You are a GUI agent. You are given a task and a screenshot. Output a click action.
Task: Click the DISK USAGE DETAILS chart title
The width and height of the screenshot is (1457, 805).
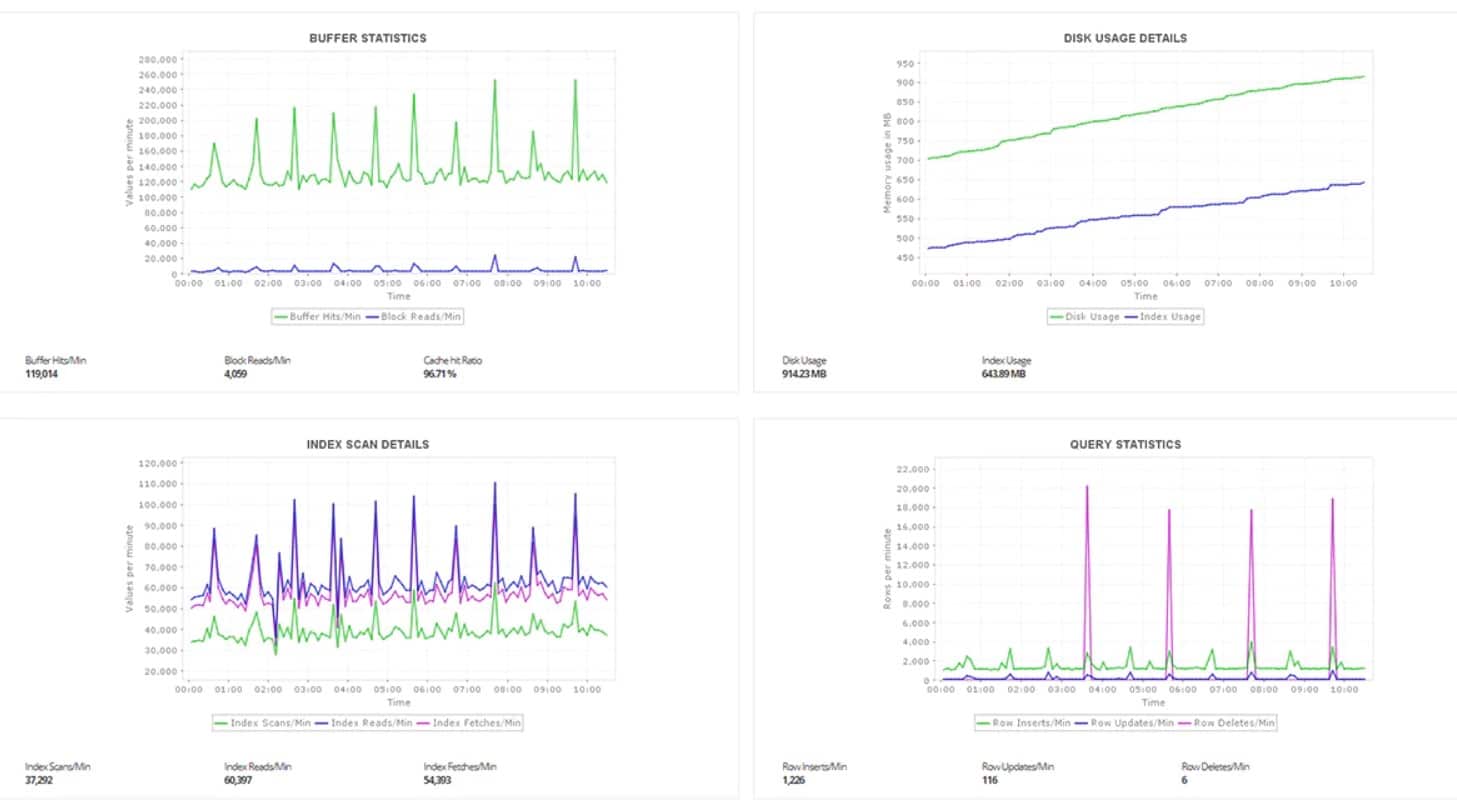coord(1125,38)
